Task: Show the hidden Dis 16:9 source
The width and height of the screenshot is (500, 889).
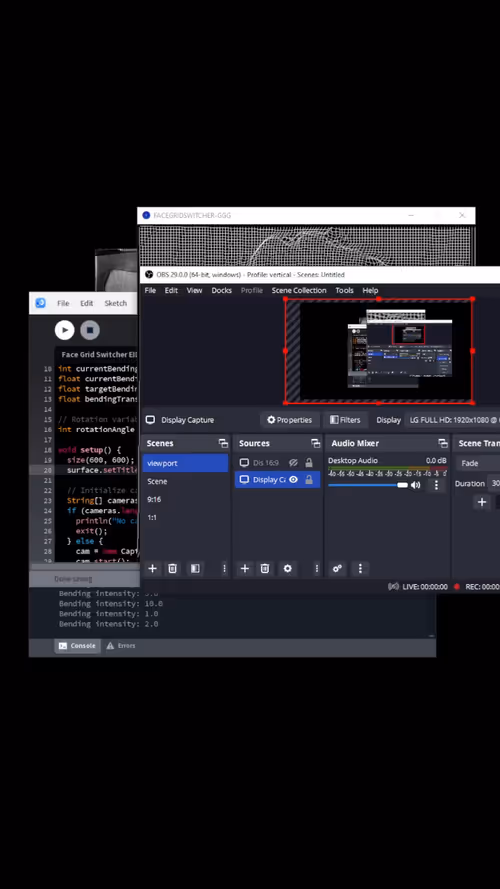Action: (x=293, y=463)
